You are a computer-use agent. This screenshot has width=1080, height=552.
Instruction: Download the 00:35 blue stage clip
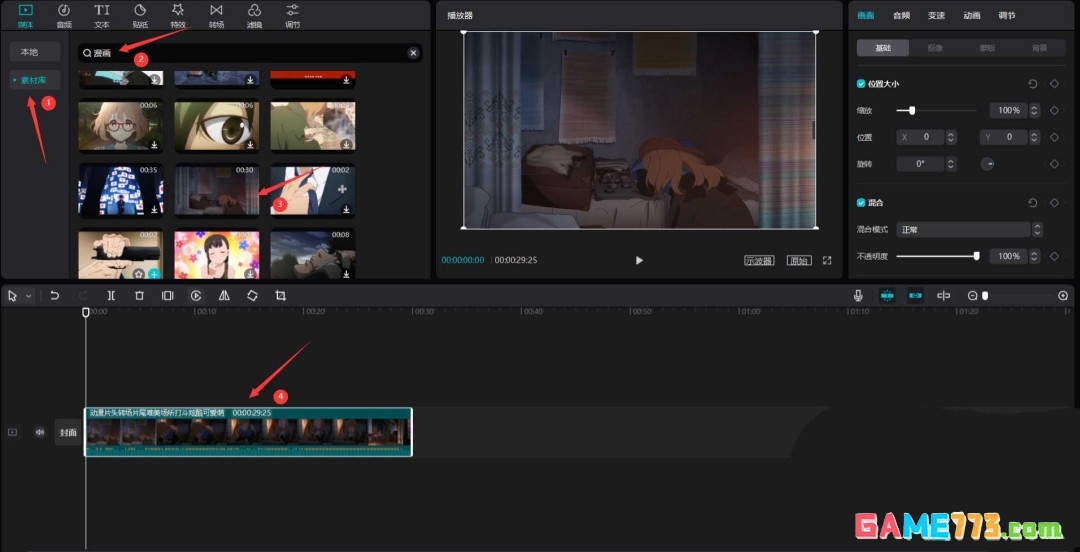(x=154, y=207)
